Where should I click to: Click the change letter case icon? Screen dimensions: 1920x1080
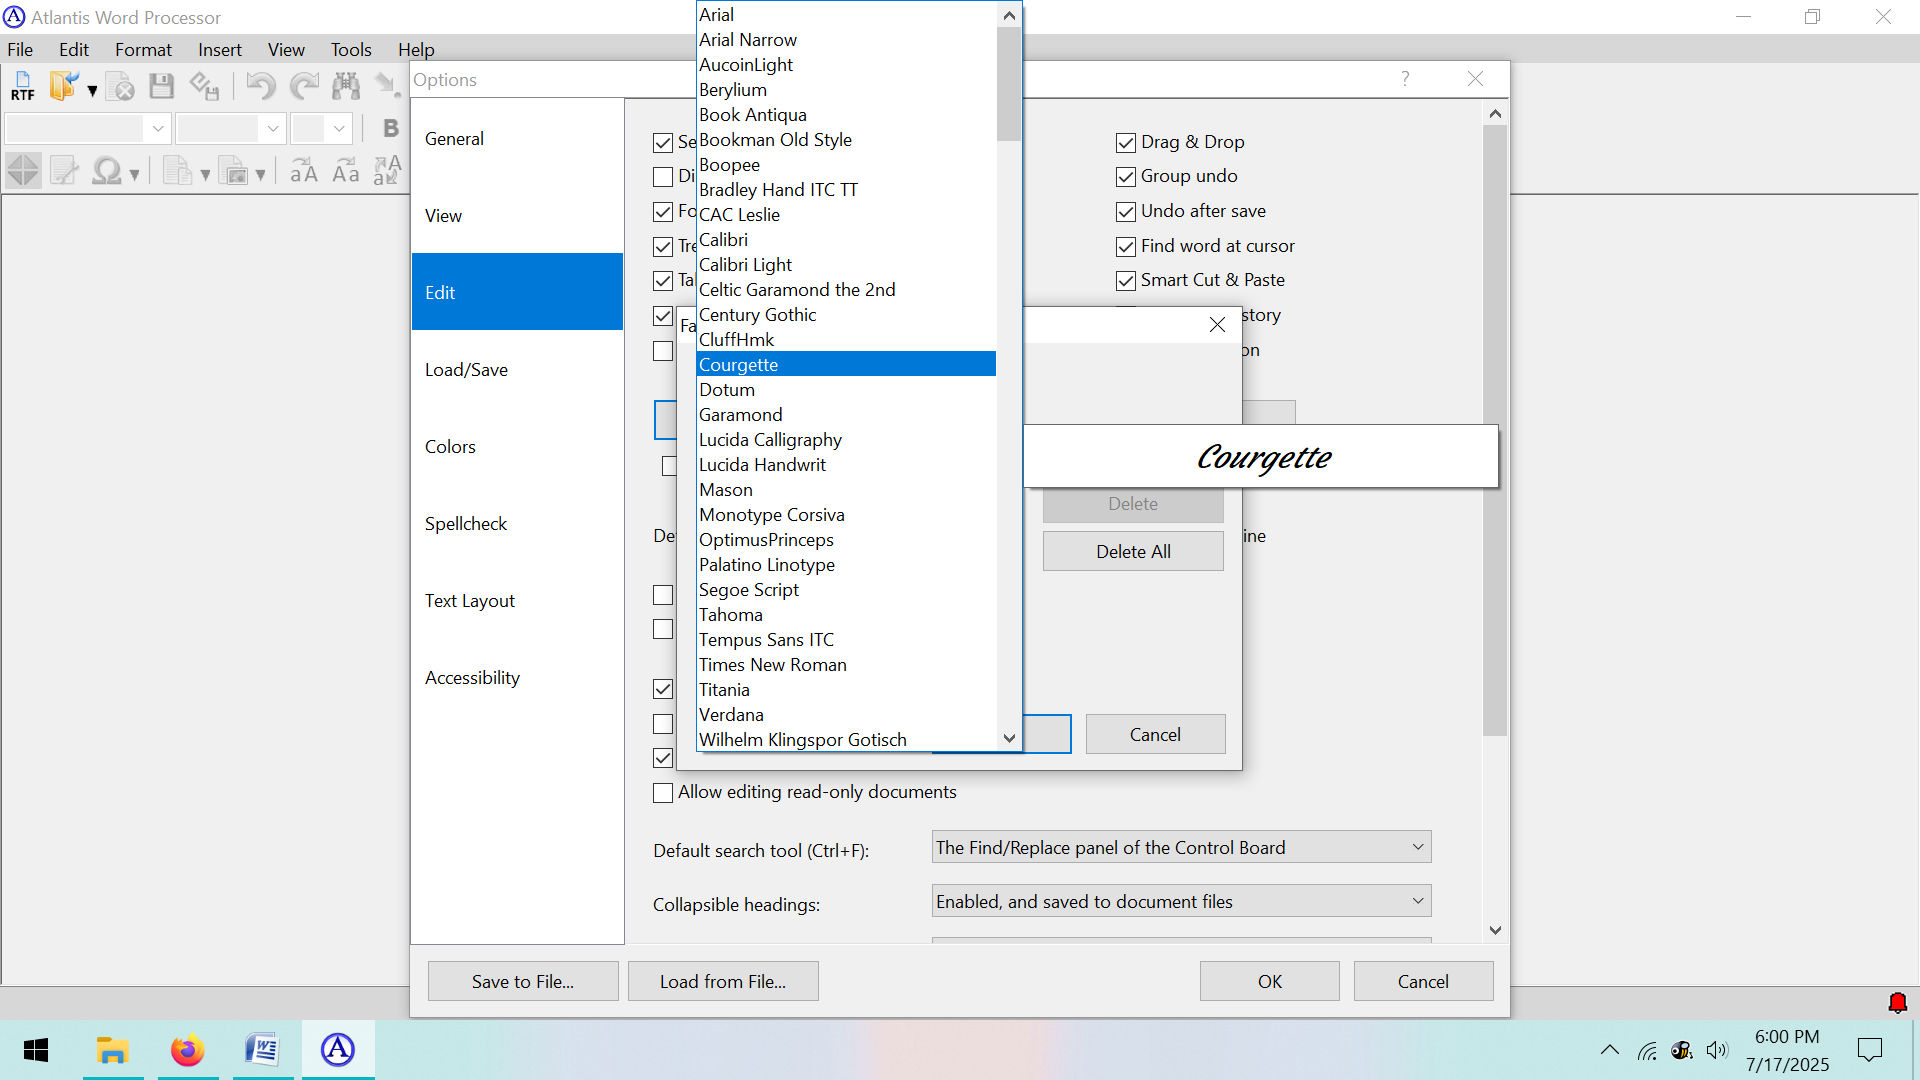point(387,171)
